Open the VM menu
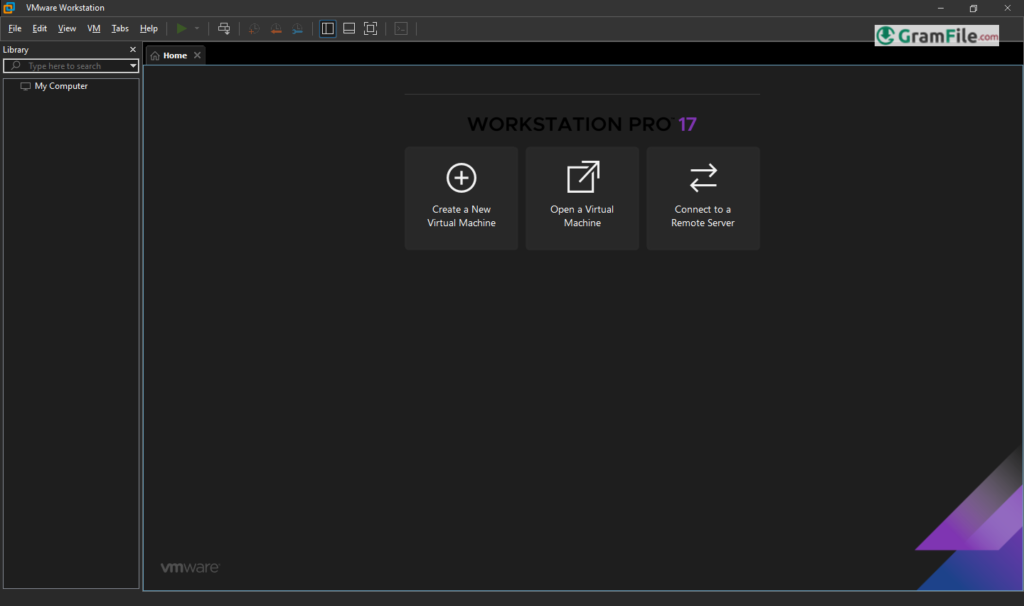The width and height of the screenshot is (1024, 606). (93, 28)
